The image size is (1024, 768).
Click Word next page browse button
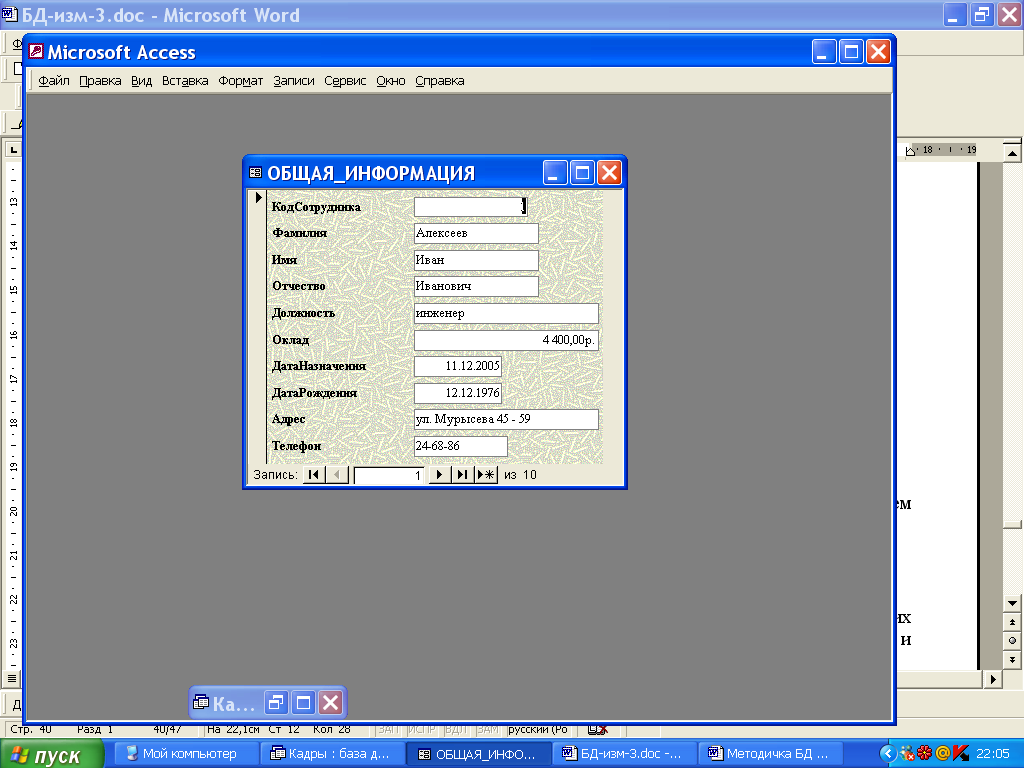[1012, 660]
